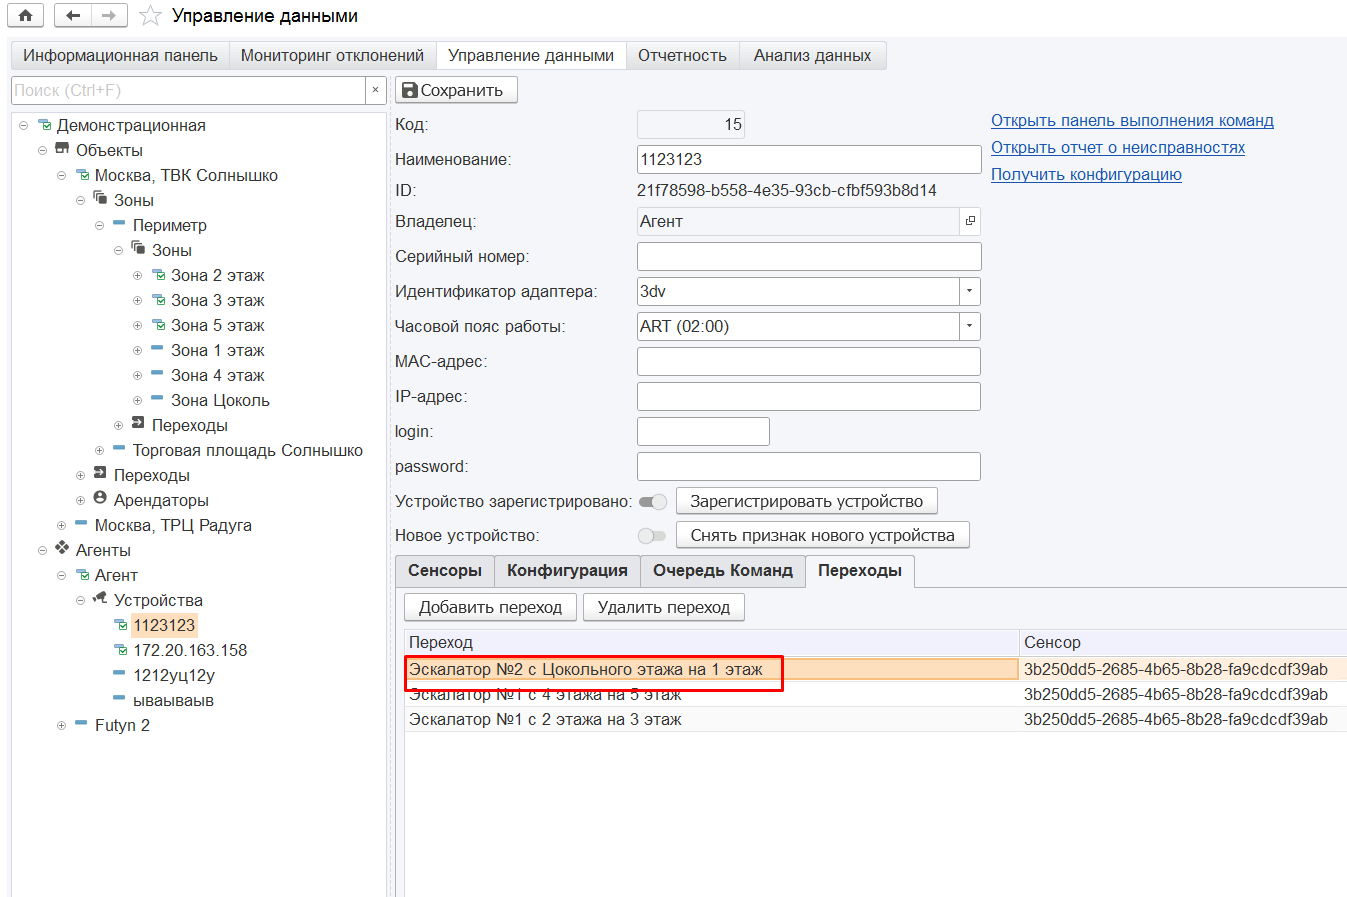This screenshot has height=897, width=1347.
Task: Click Зарегистрировать устройство button
Action: (806, 501)
